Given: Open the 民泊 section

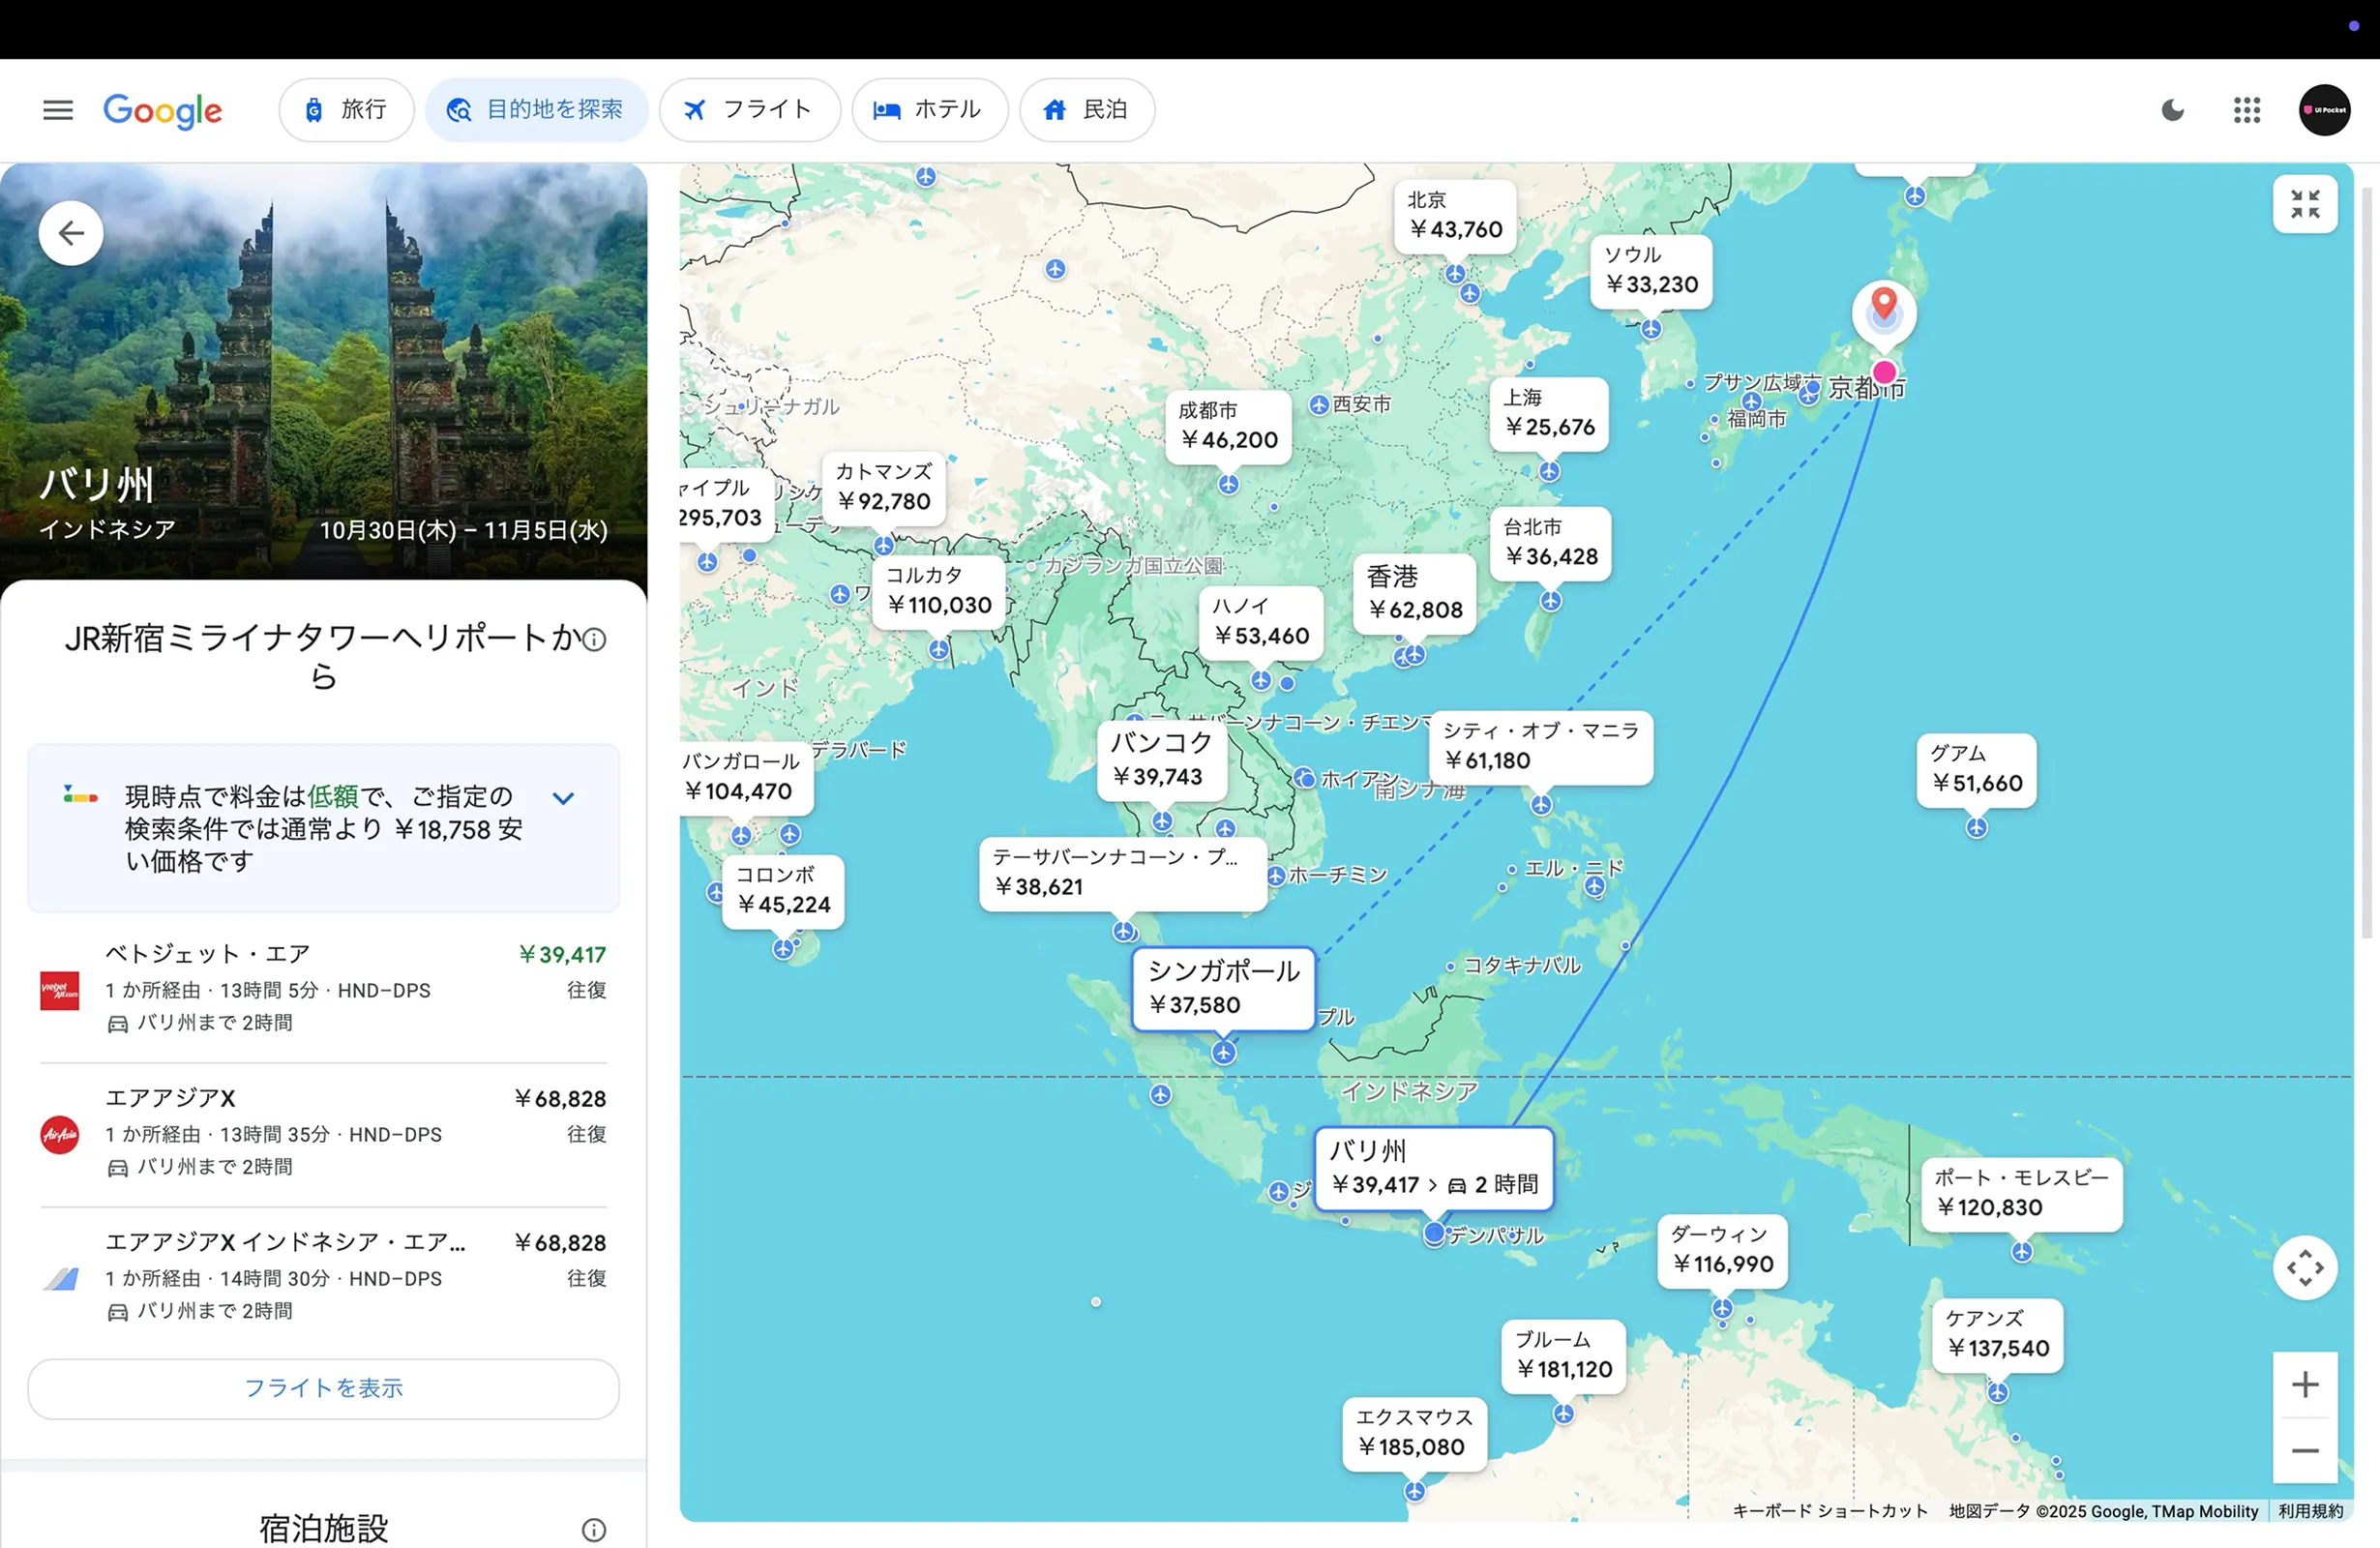Looking at the screenshot, I should pos(1086,110).
